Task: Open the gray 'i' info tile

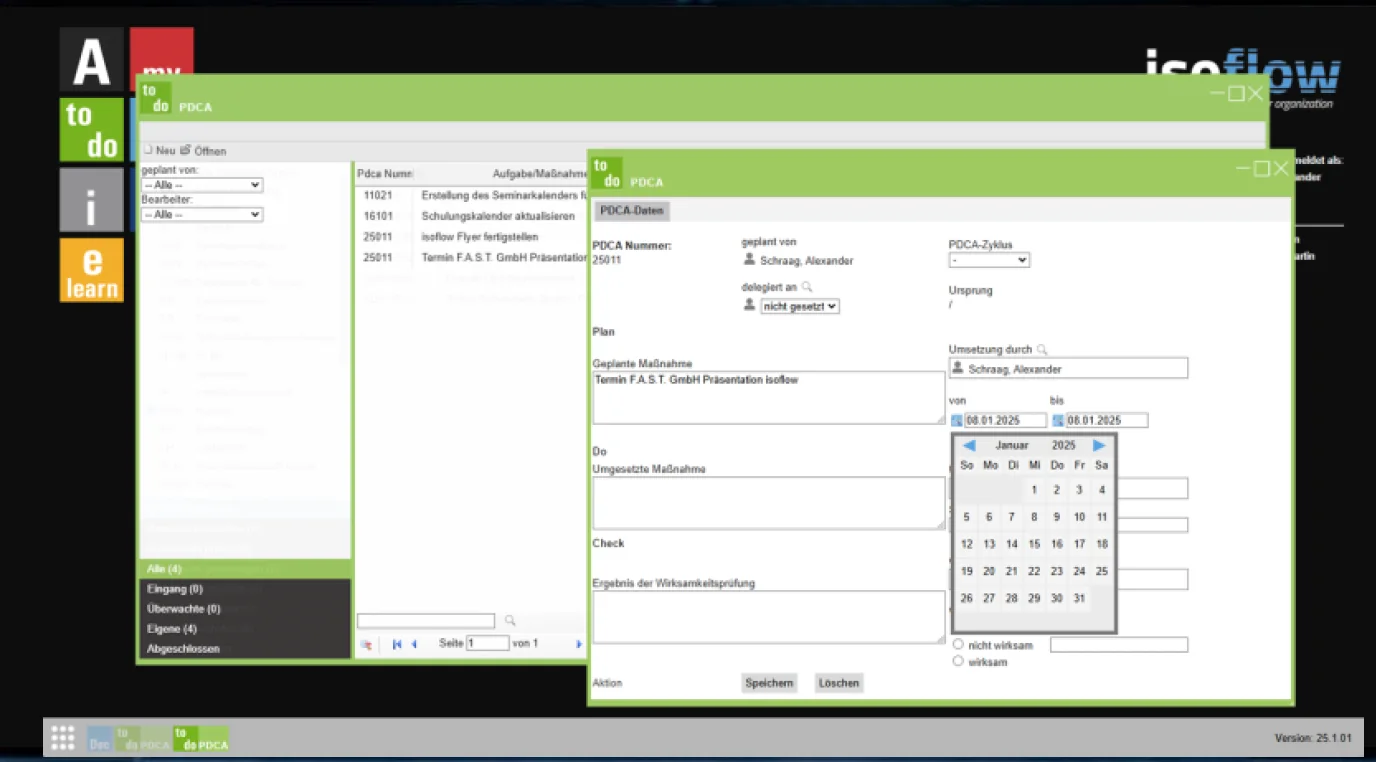Action: tap(91, 200)
